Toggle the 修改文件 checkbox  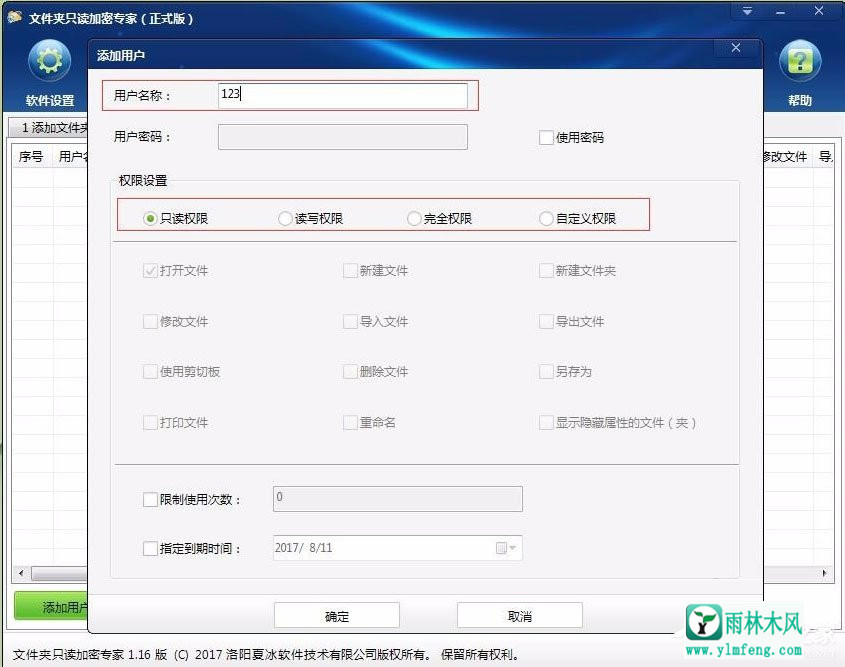(x=150, y=322)
